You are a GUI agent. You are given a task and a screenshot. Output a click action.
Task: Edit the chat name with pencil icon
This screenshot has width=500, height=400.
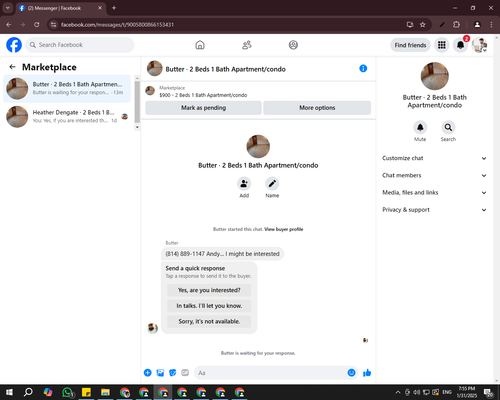click(272, 184)
